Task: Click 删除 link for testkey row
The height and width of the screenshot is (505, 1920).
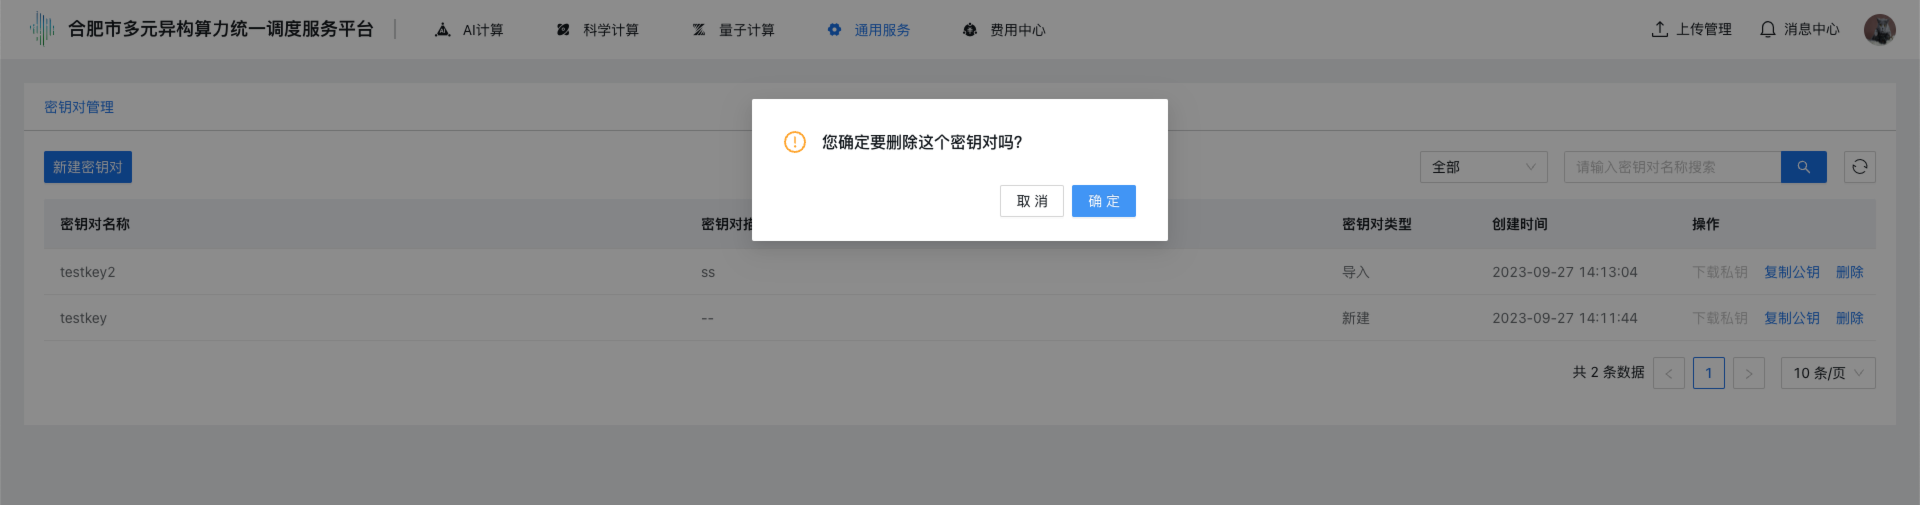Action: pos(1849,318)
